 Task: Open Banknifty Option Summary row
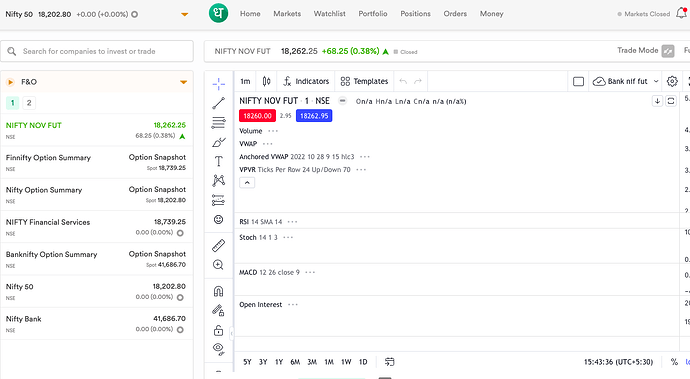tap(97, 259)
